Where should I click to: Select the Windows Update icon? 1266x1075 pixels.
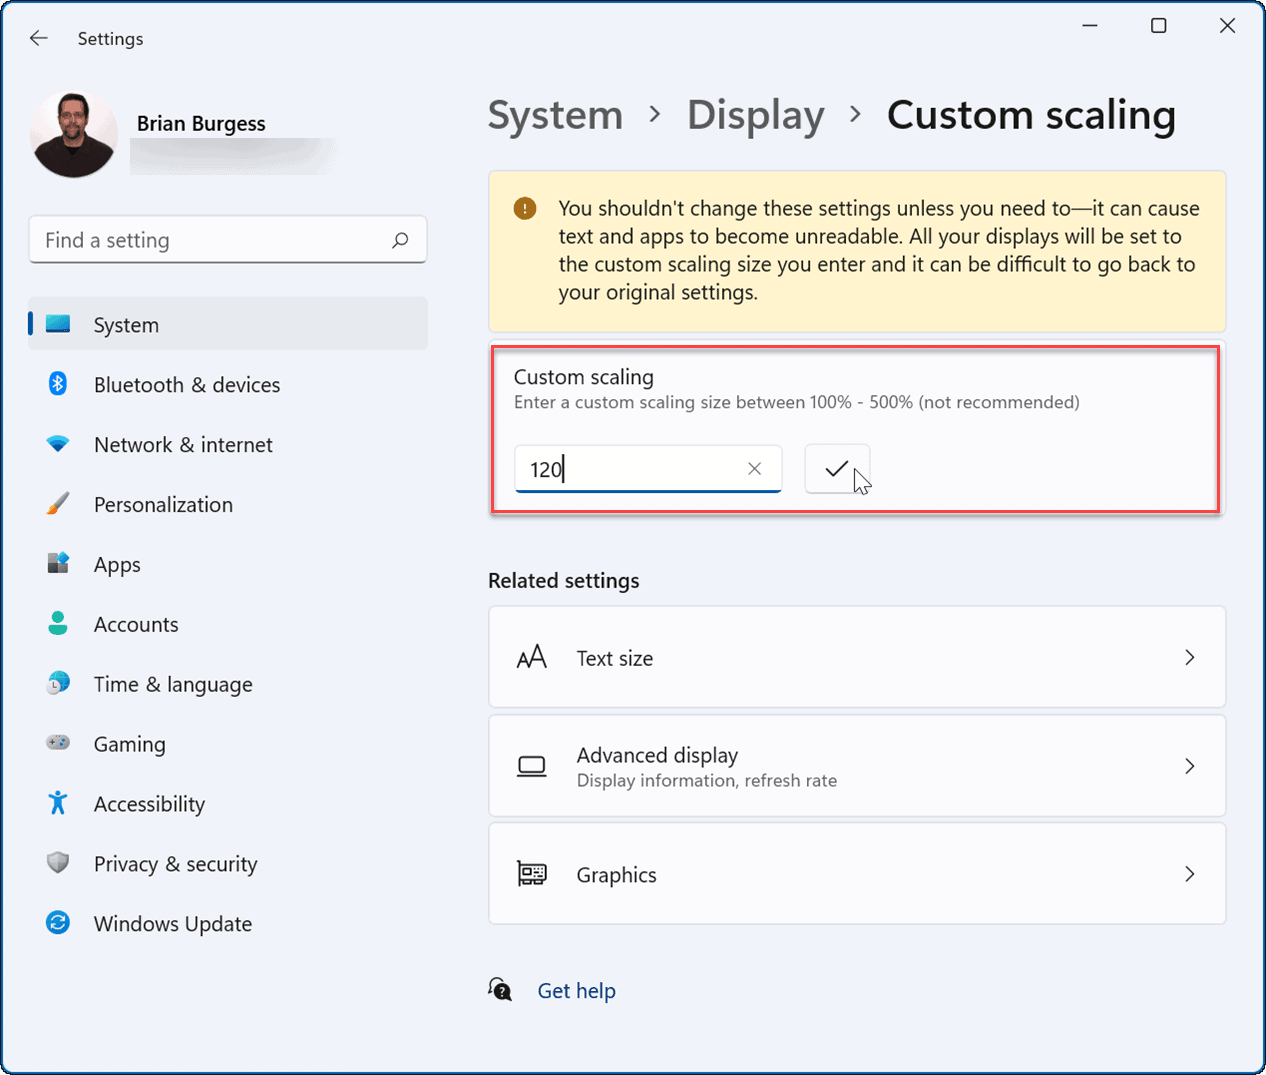[58, 923]
